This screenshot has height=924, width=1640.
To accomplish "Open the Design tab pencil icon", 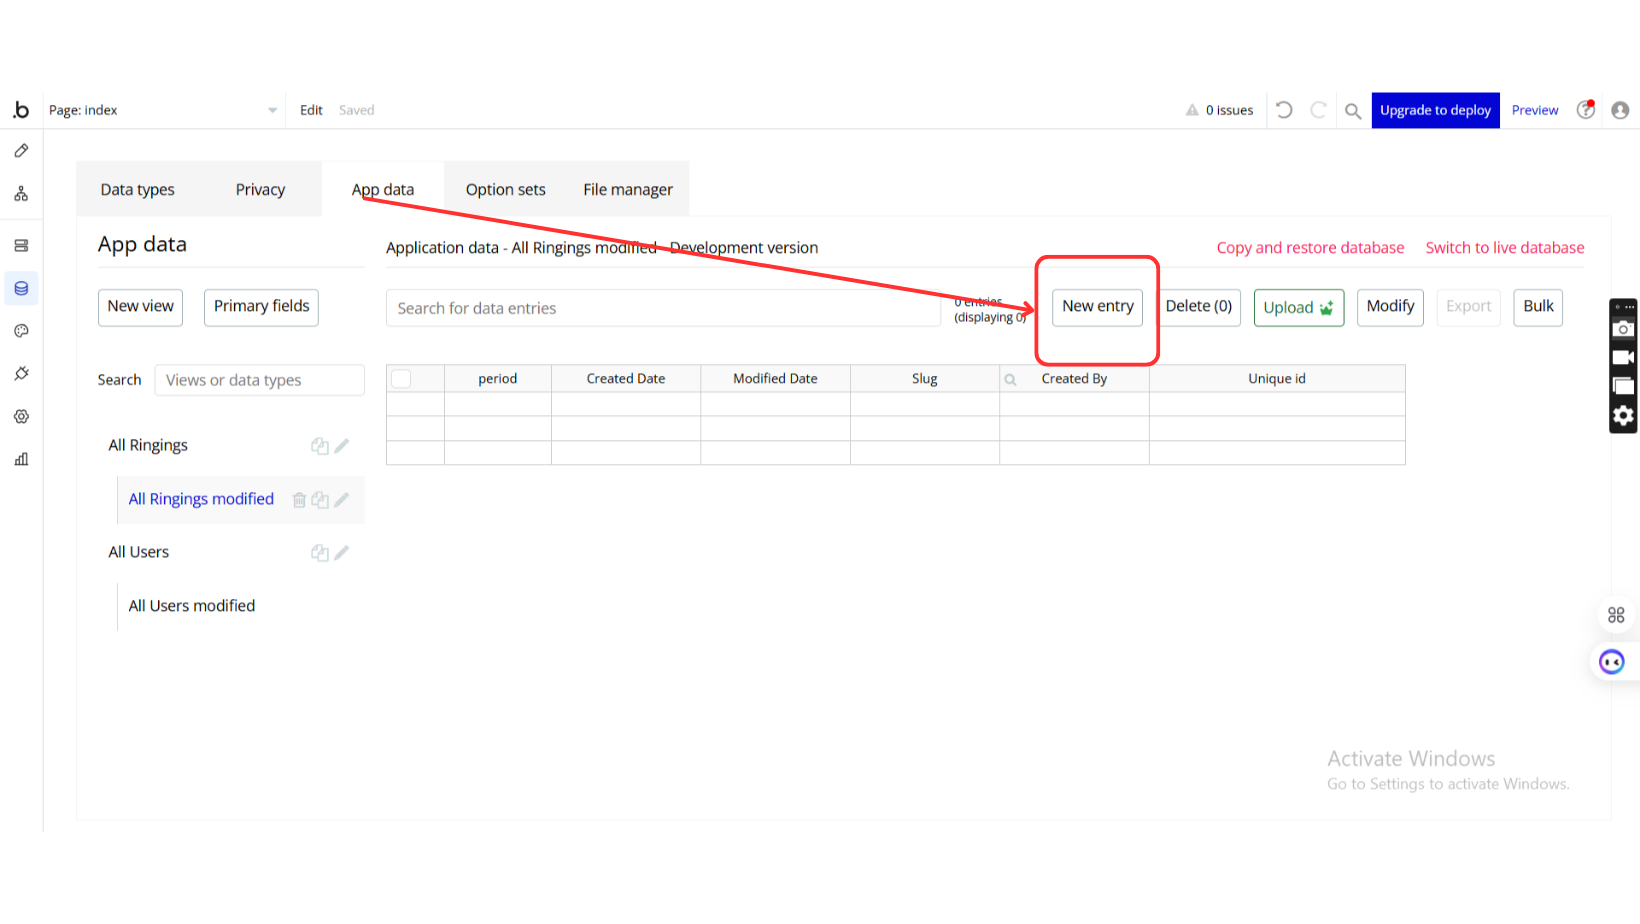I will coord(21,151).
